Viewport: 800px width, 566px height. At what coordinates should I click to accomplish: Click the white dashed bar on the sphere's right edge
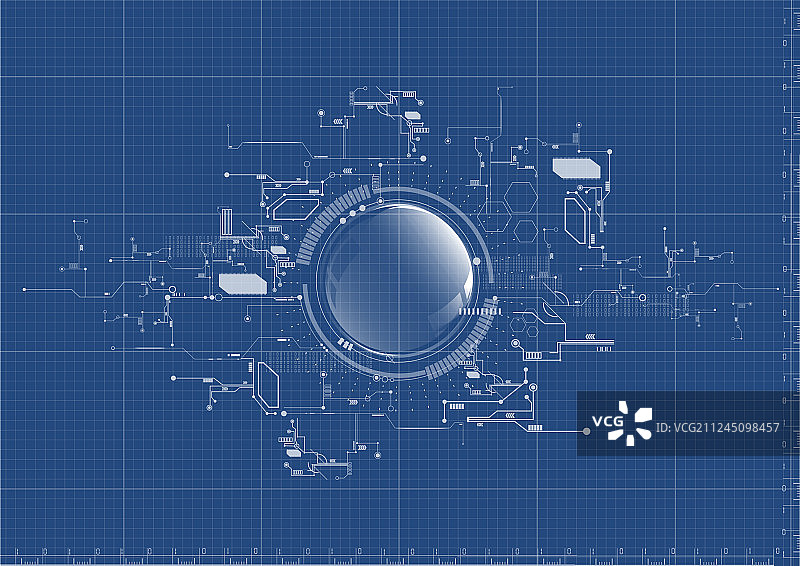tap(477, 311)
